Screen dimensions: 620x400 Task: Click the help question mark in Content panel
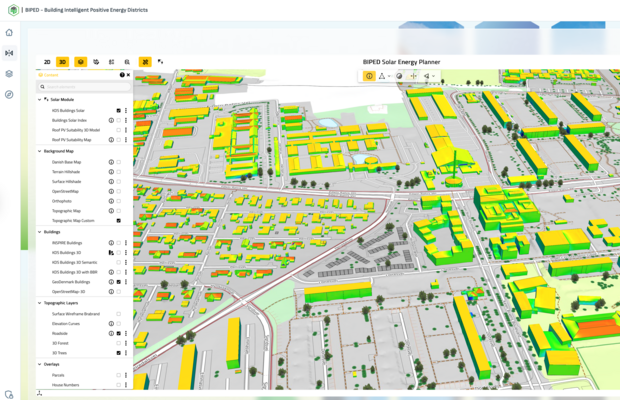[x=122, y=75]
